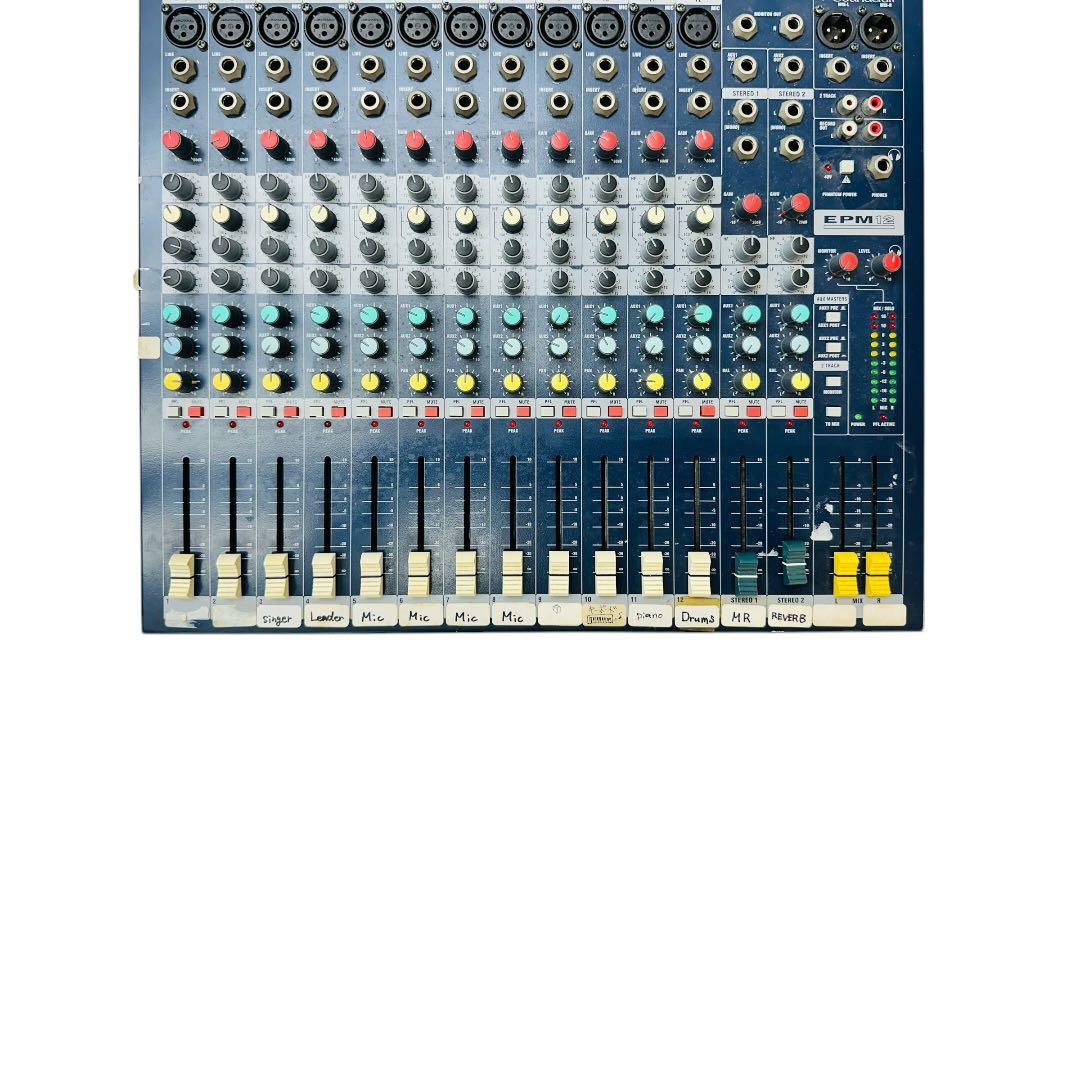Adjust the headphone level knob beside Monitor

tap(889, 262)
